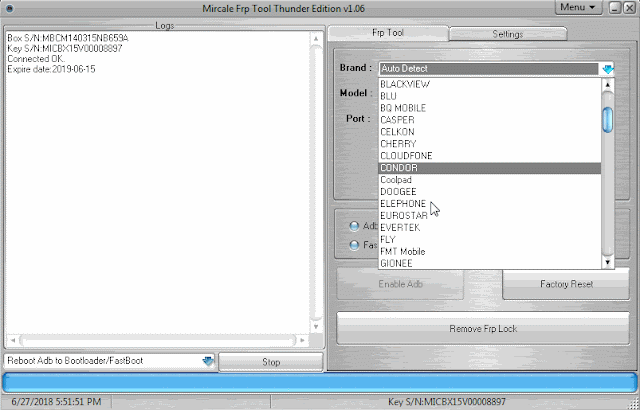Select CASPER brand entry
This screenshot has height=410, width=640.
(x=490, y=120)
